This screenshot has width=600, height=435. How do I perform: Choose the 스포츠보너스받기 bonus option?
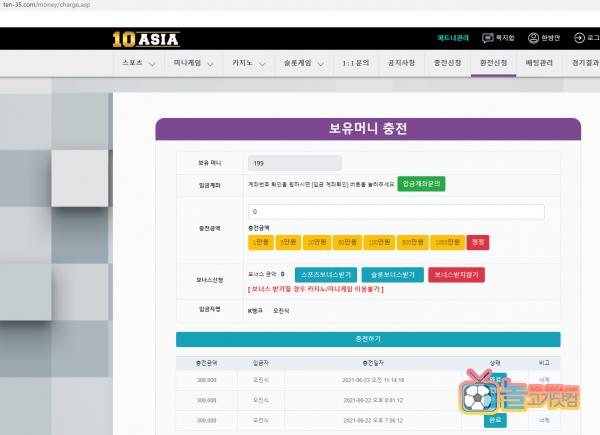[325, 274]
